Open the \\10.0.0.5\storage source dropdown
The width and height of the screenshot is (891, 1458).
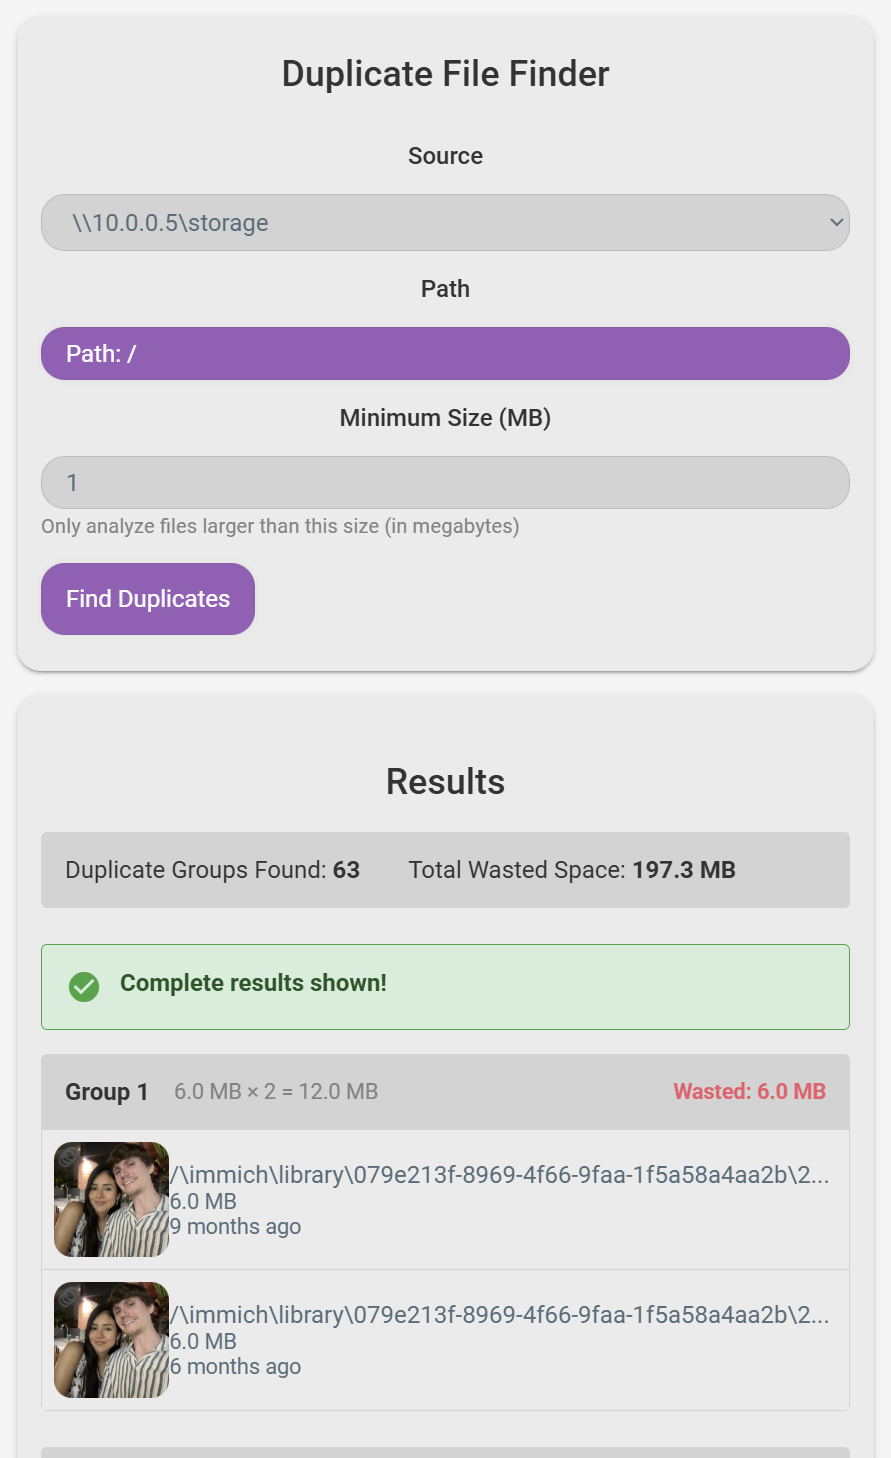click(x=445, y=222)
